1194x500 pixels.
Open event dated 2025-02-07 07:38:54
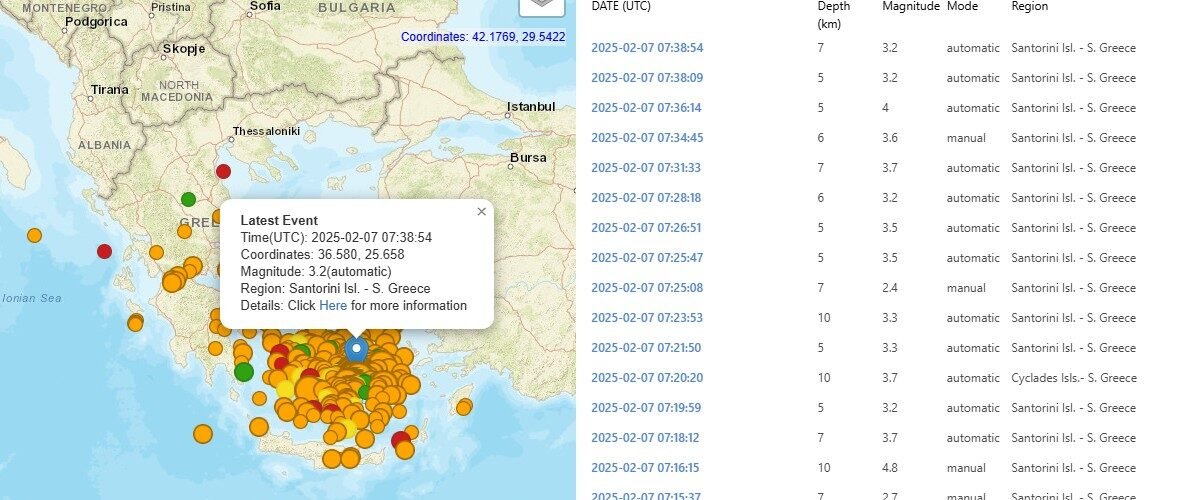647,48
